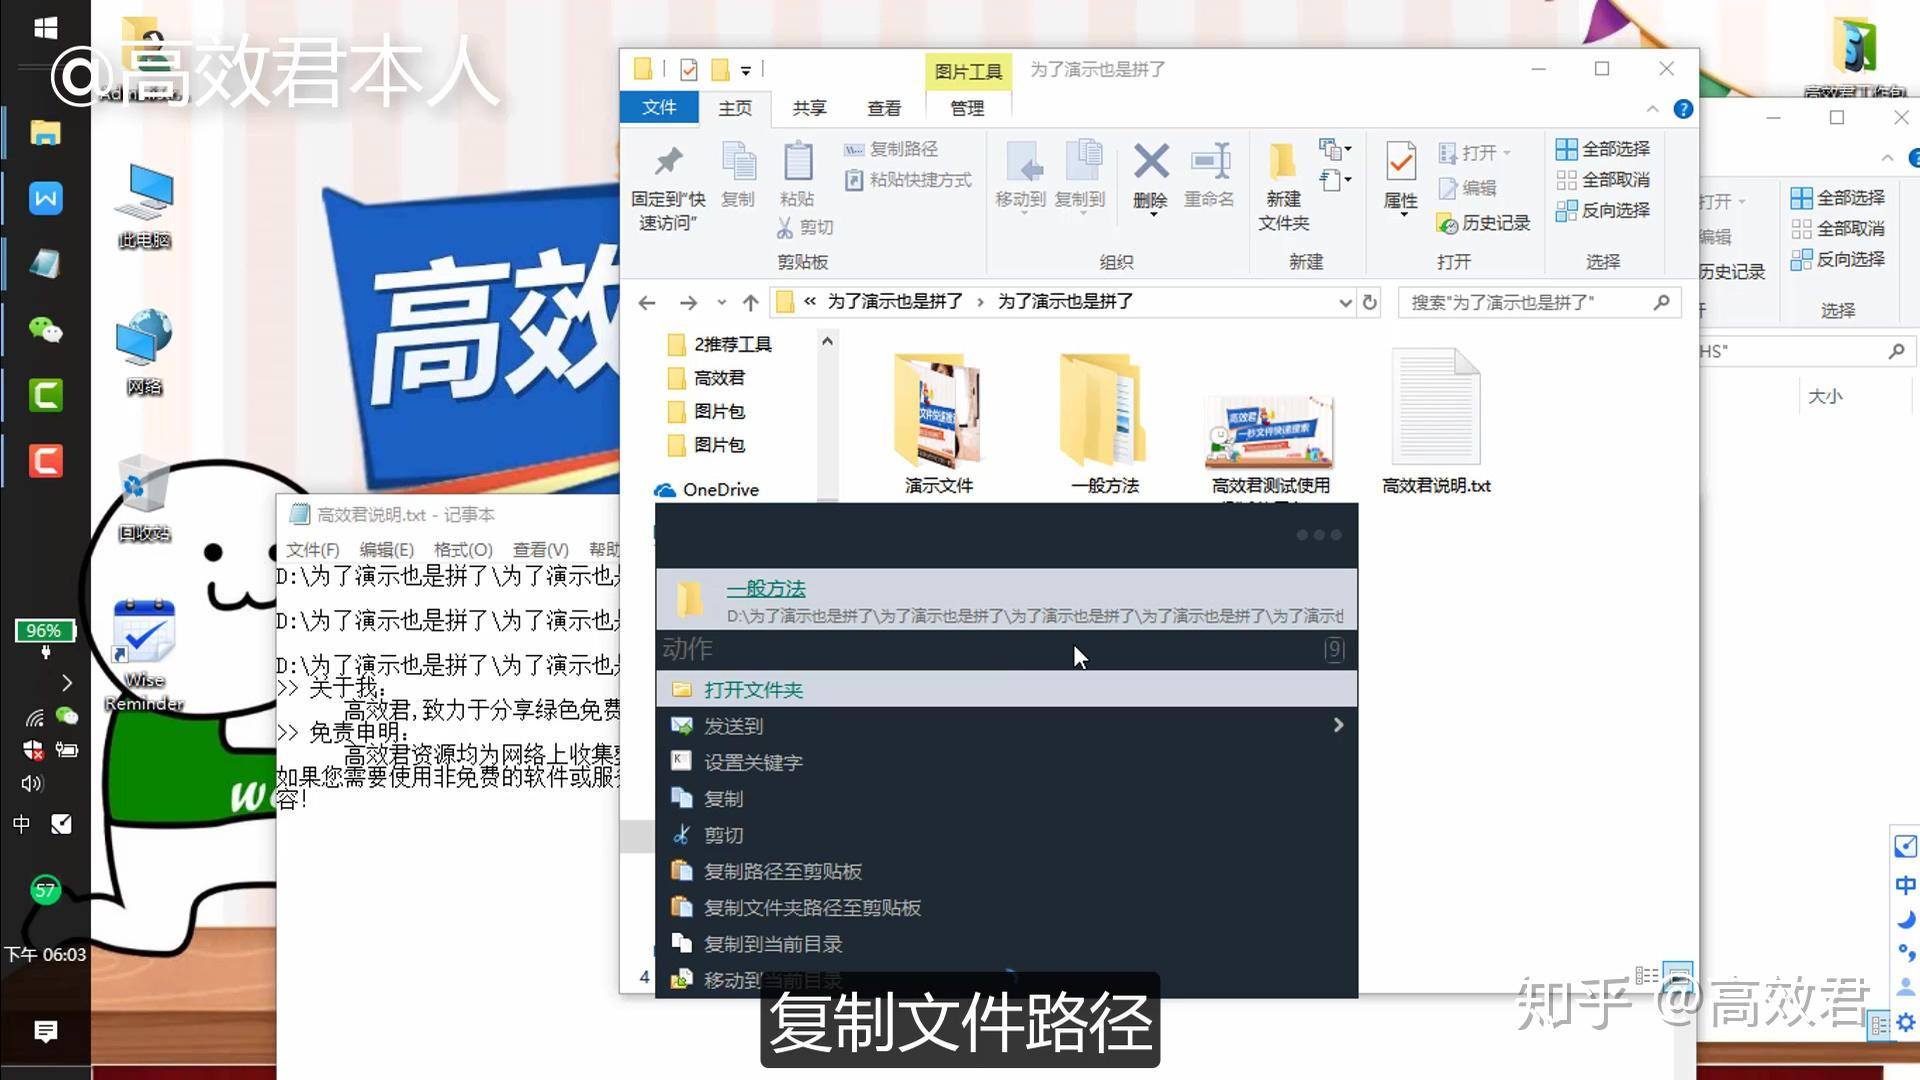Click the refresh button beside address bar
1920x1080 pixels.
[x=1370, y=302]
